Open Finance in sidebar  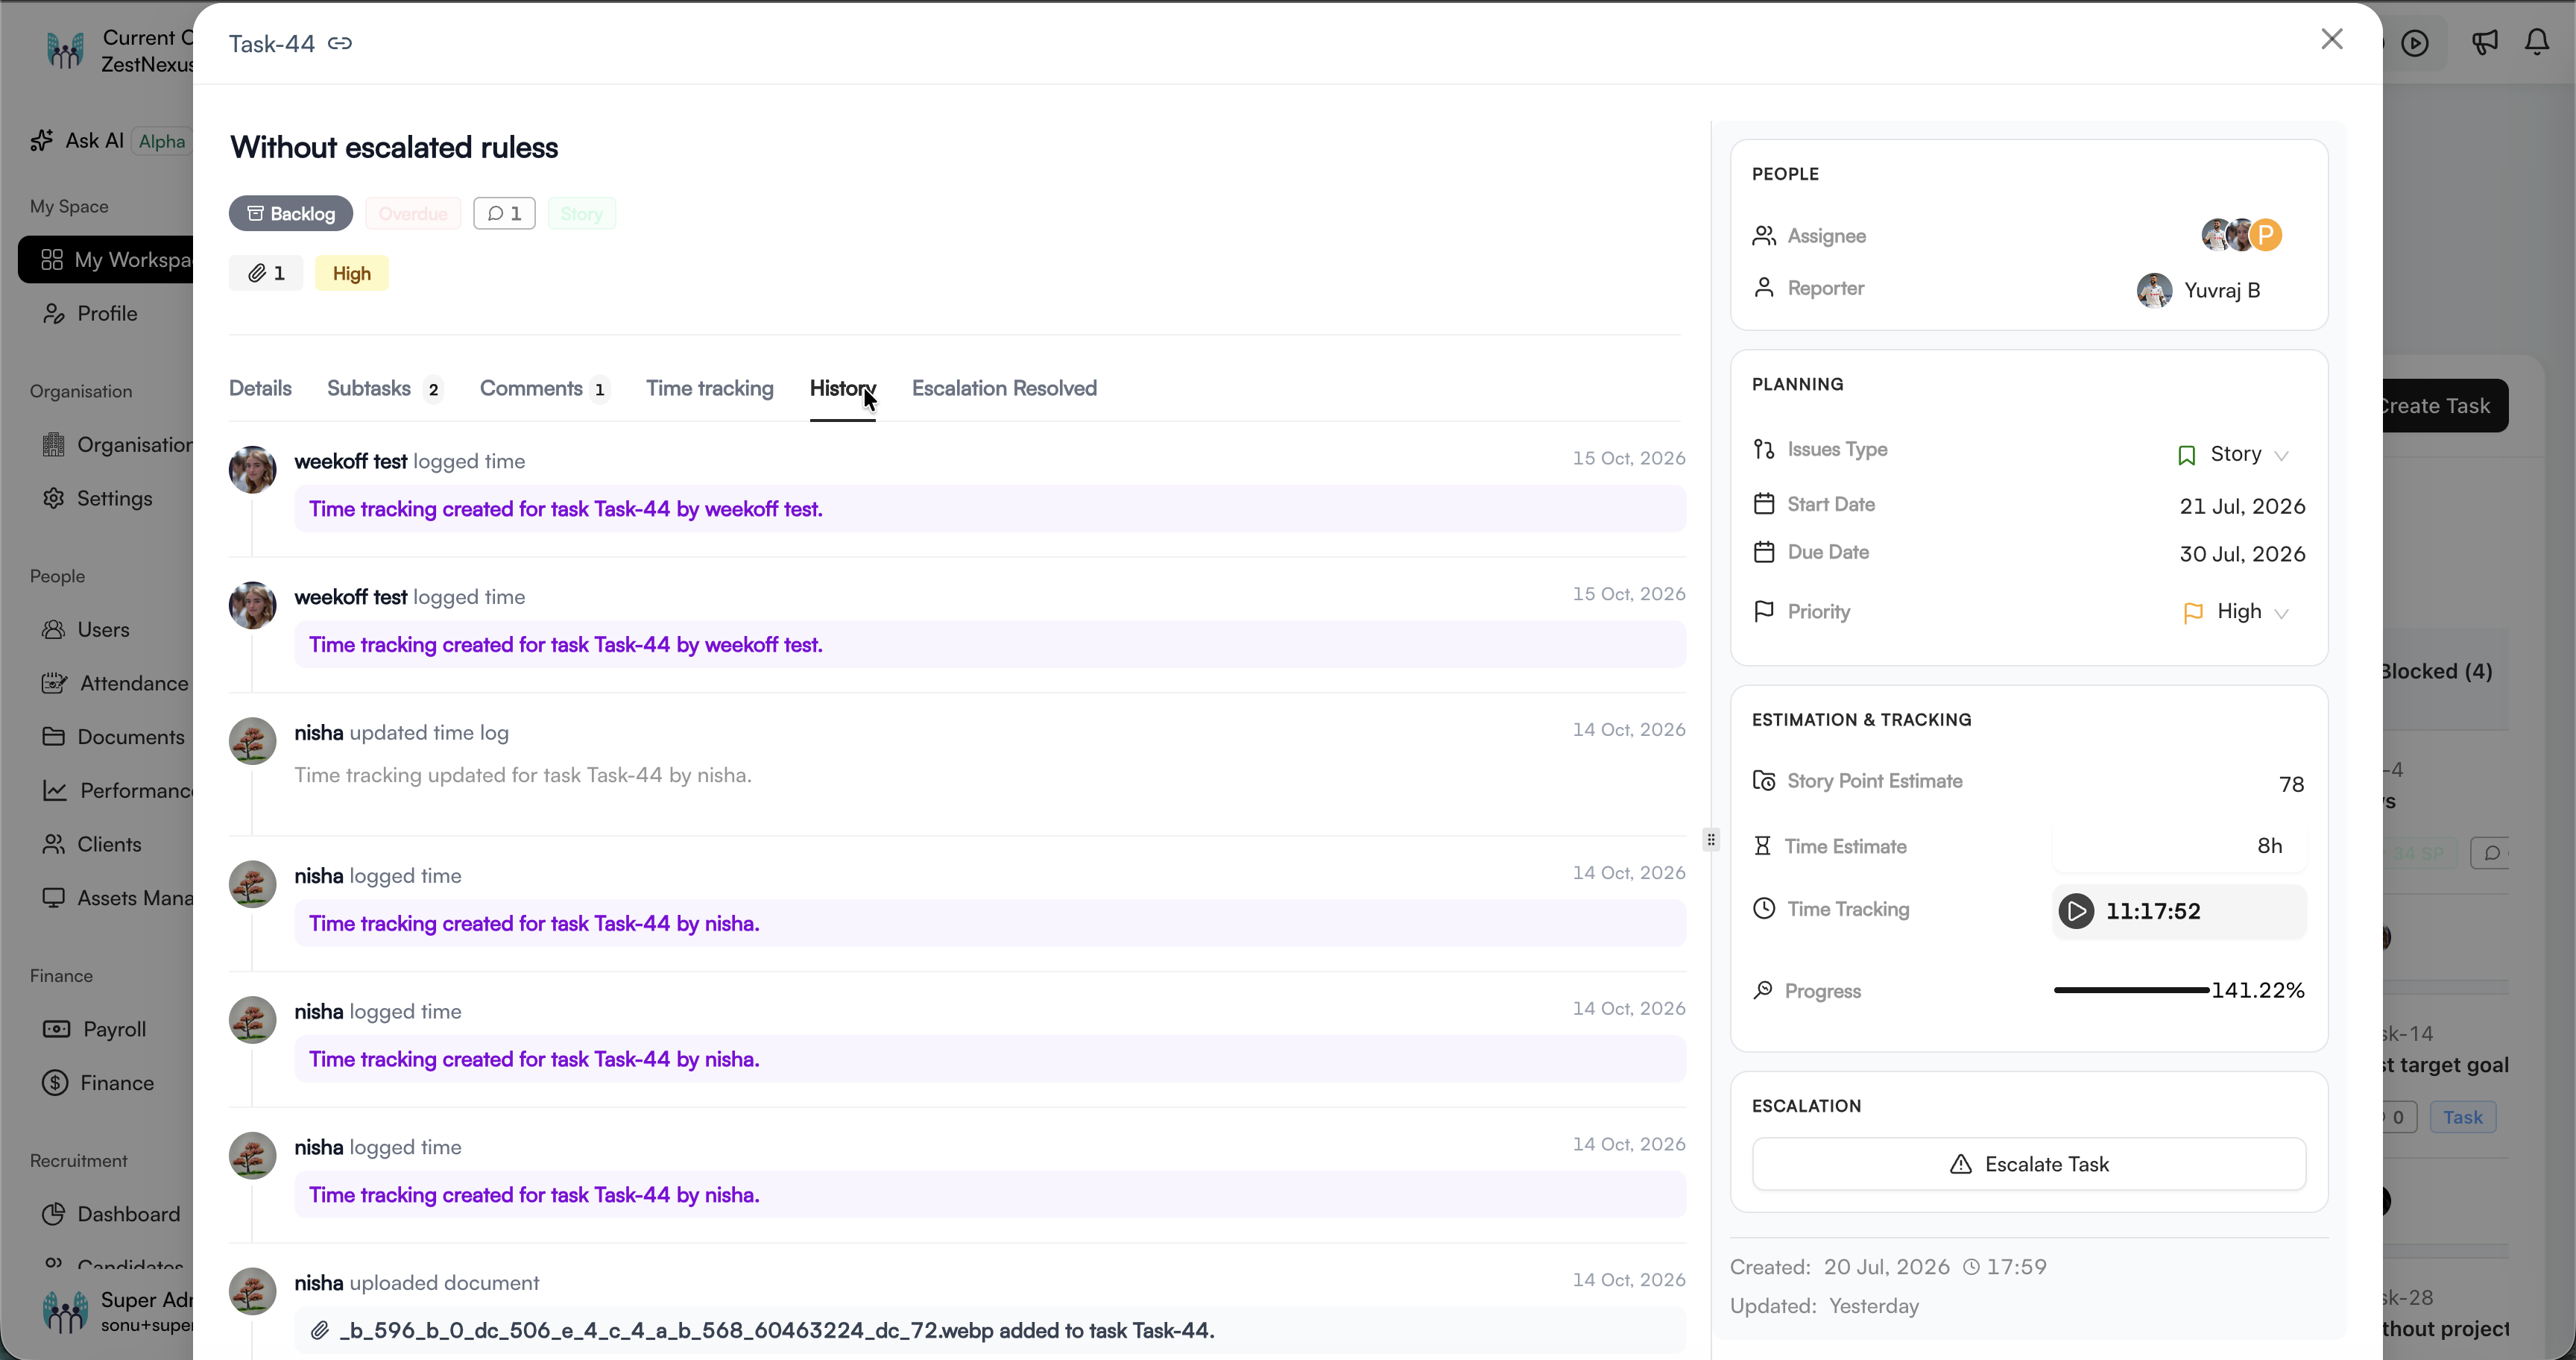[98, 1083]
